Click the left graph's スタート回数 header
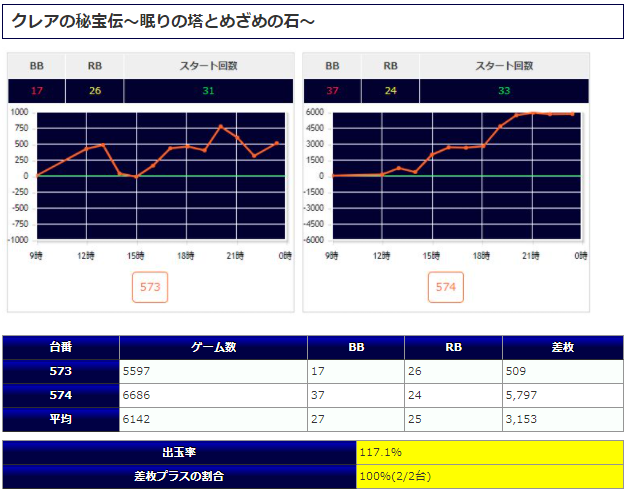627x490 pixels. coord(208,66)
